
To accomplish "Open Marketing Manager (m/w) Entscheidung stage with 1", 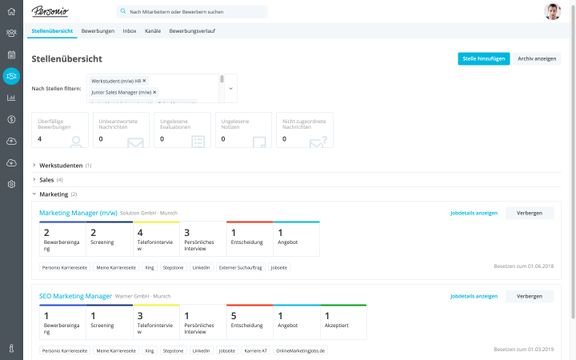I will [250, 239].
